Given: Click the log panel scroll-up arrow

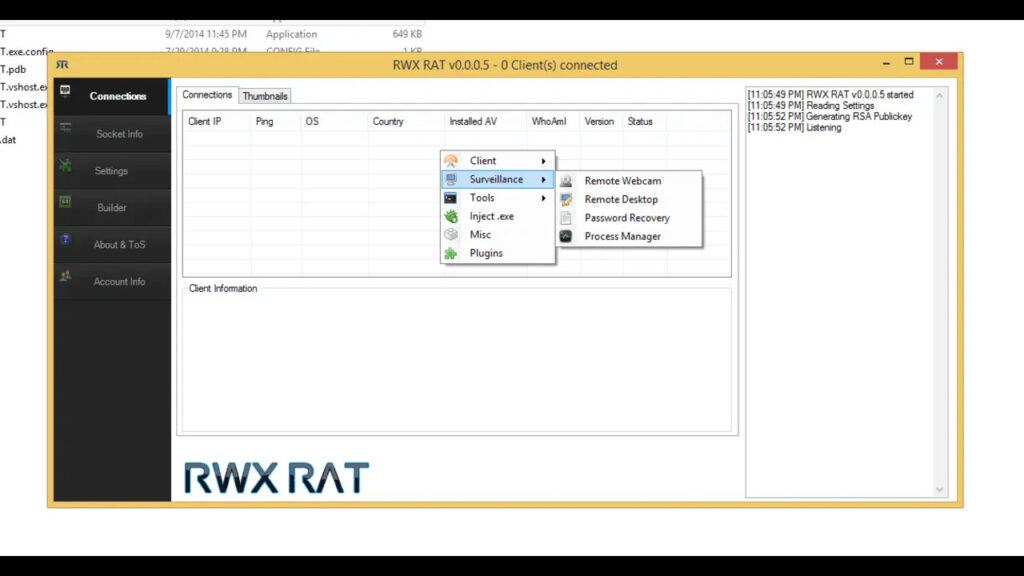Looking at the screenshot, I should click(939, 95).
